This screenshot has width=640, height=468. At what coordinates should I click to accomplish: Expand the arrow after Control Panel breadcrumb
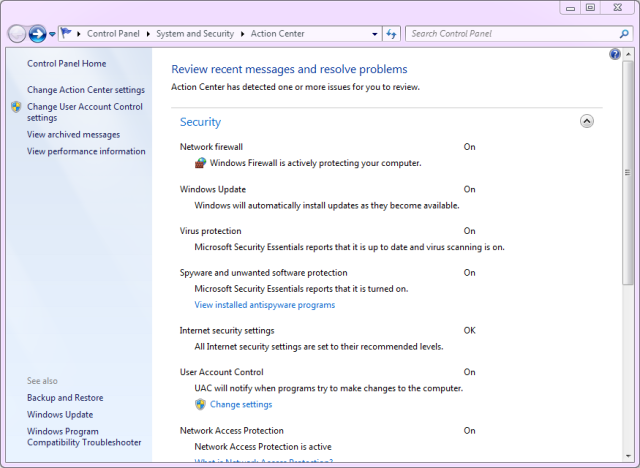click(x=148, y=34)
